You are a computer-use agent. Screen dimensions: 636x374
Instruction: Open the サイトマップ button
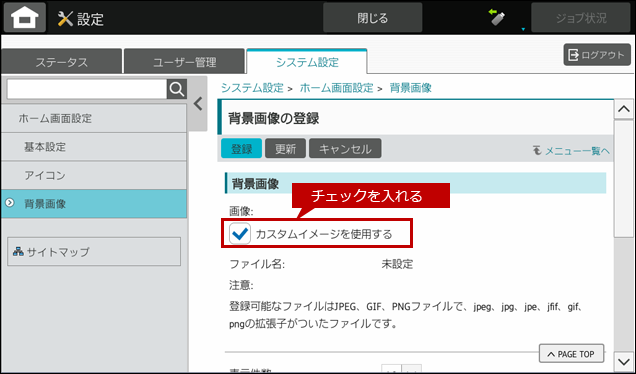click(94, 251)
